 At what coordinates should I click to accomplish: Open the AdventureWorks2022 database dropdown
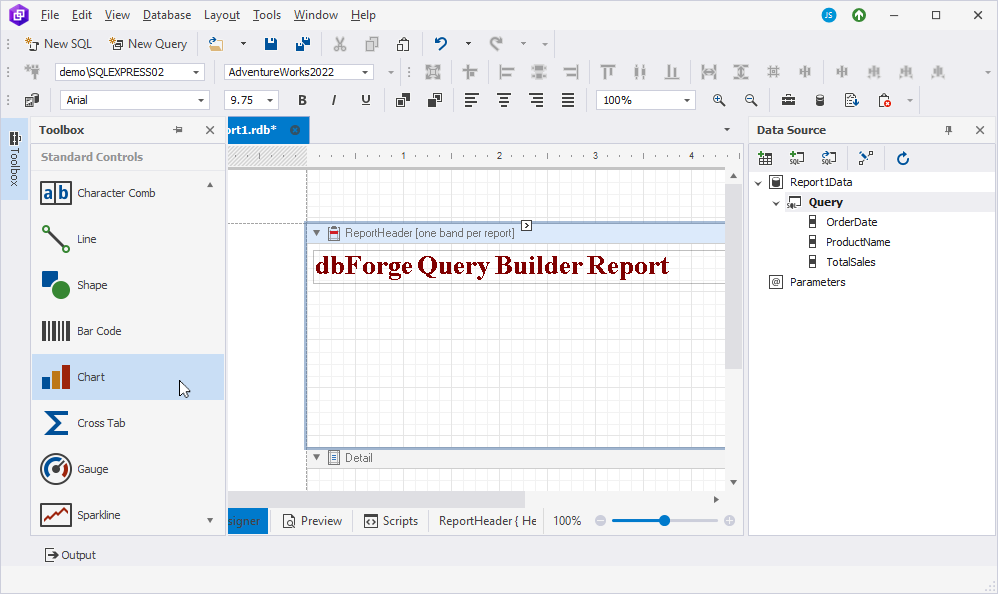[365, 72]
